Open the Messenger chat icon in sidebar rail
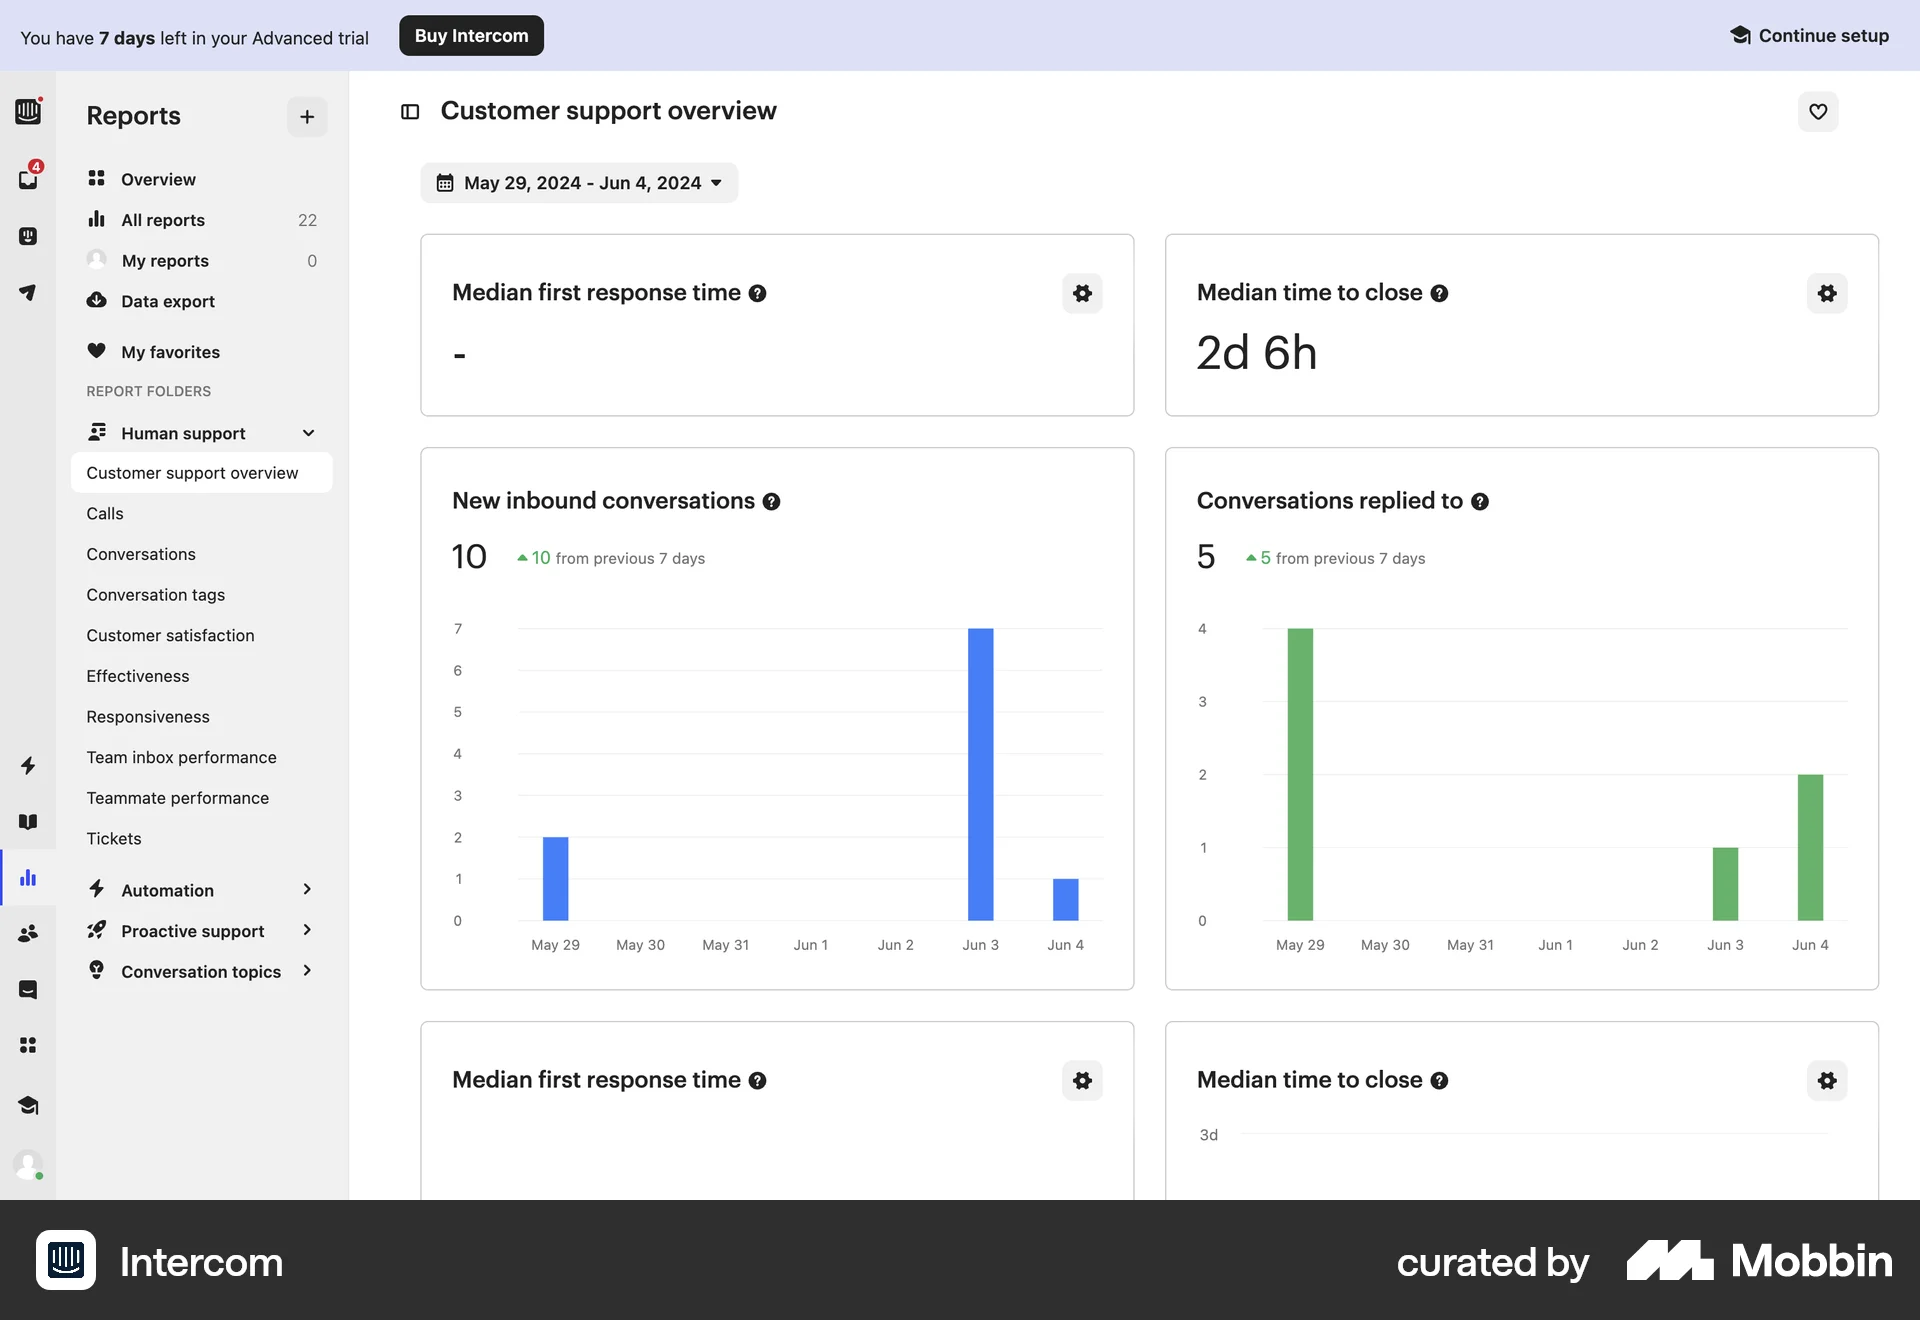Image resolution: width=1920 pixels, height=1320 pixels. point(28,989)
